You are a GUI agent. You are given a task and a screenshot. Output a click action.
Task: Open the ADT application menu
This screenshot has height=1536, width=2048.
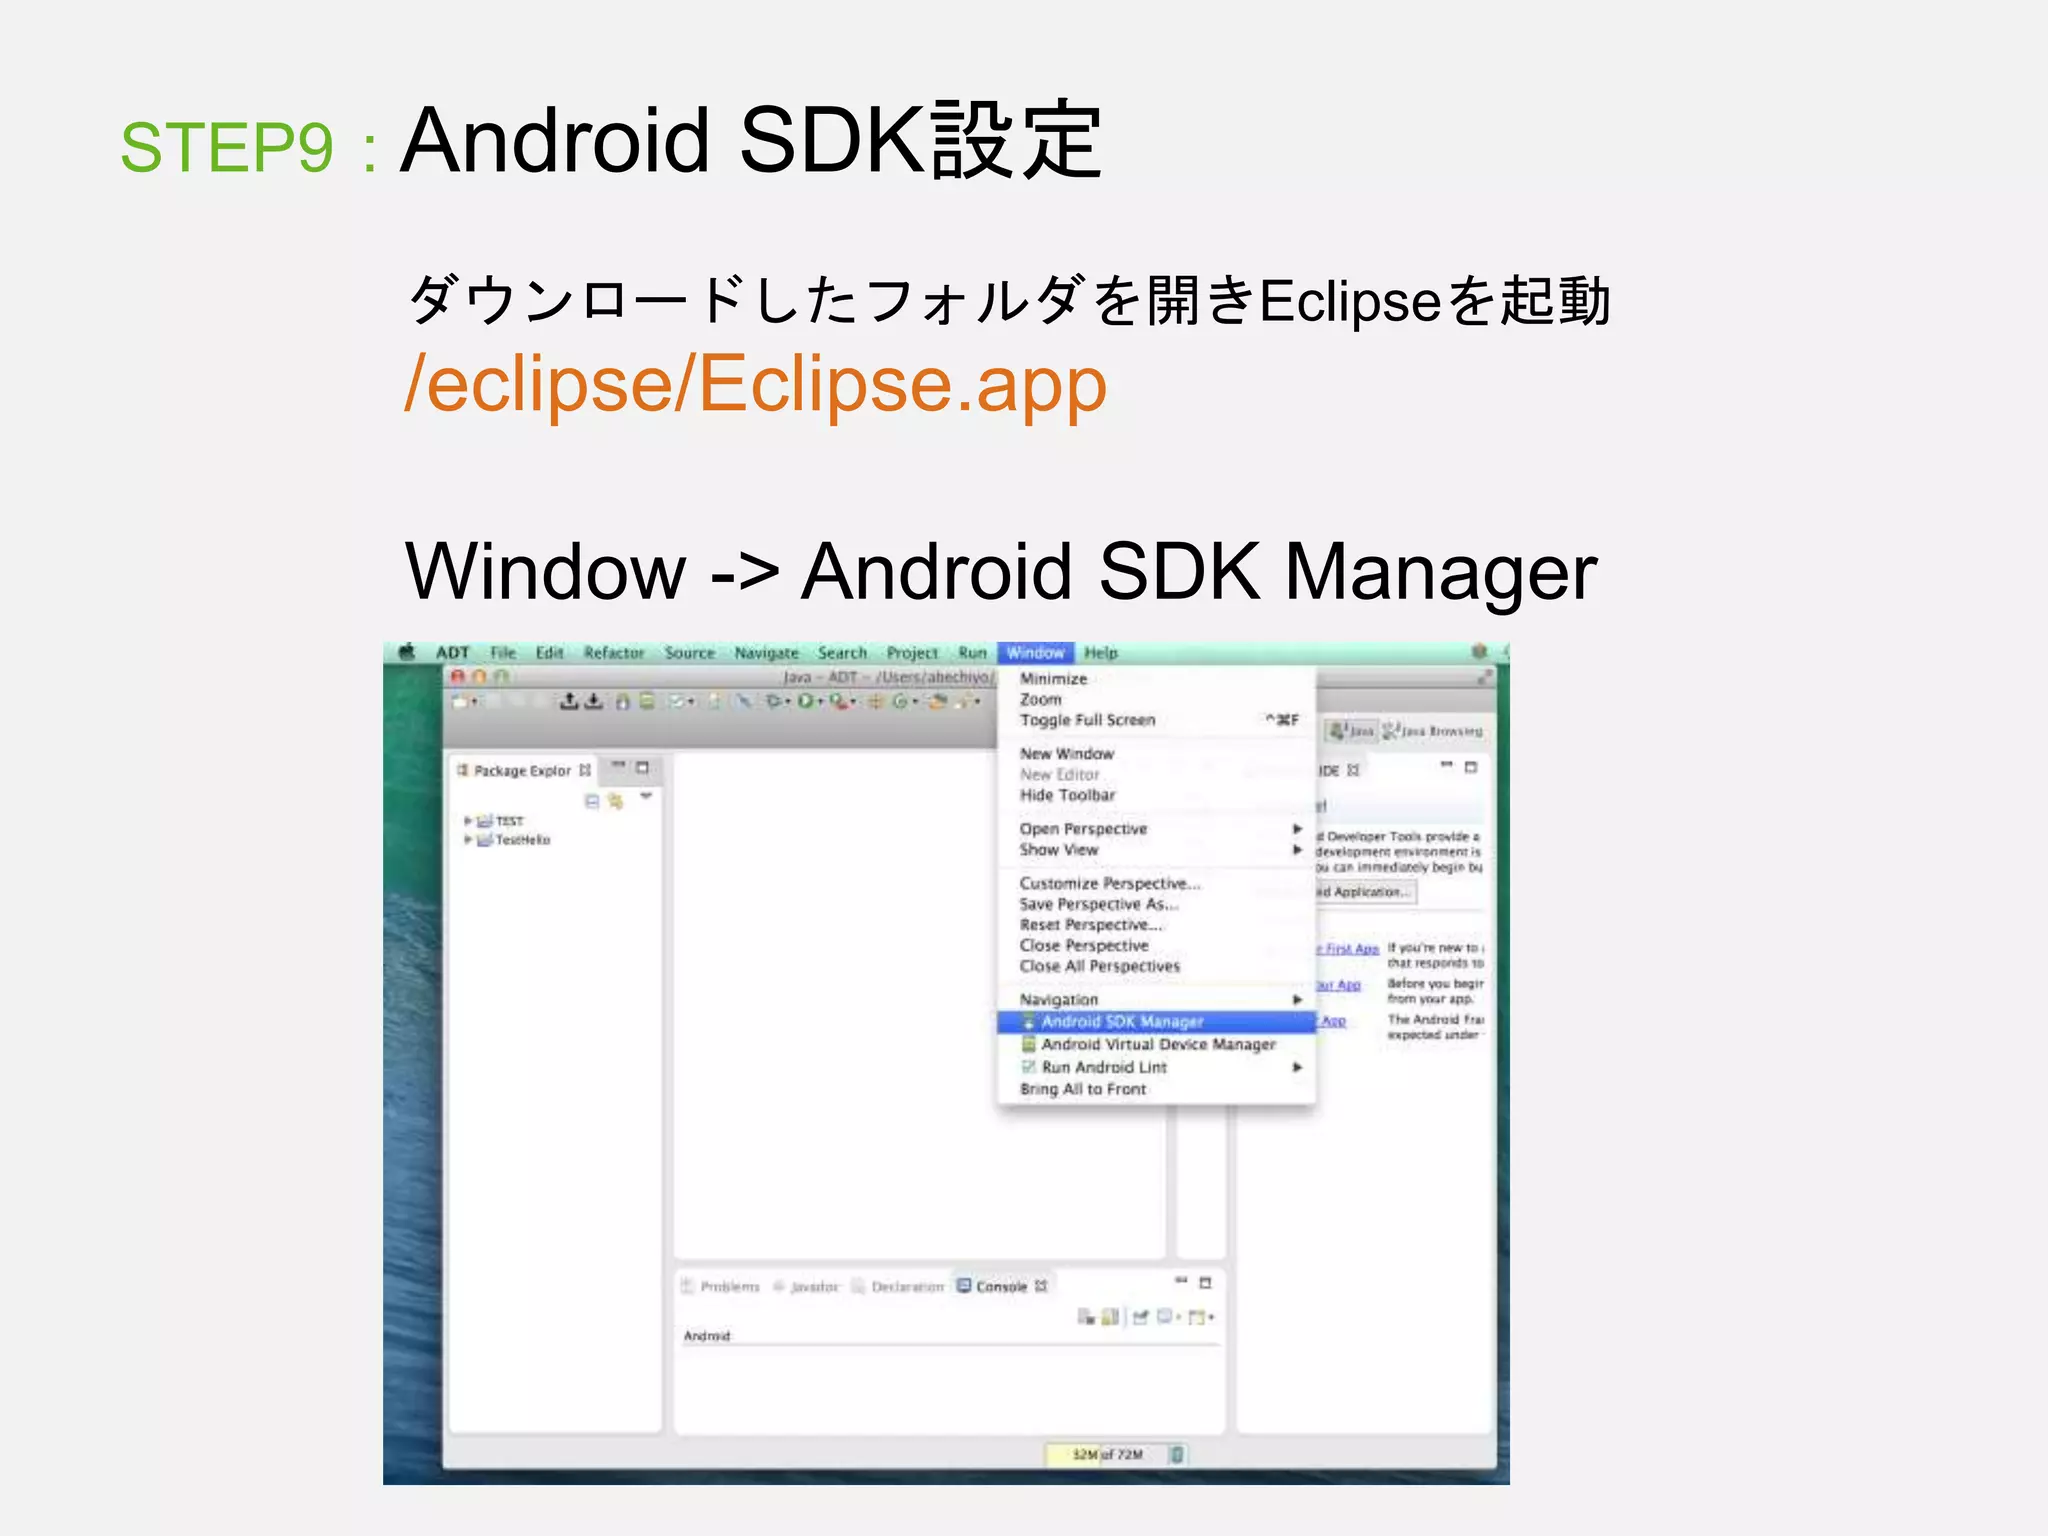coord(452,653)
